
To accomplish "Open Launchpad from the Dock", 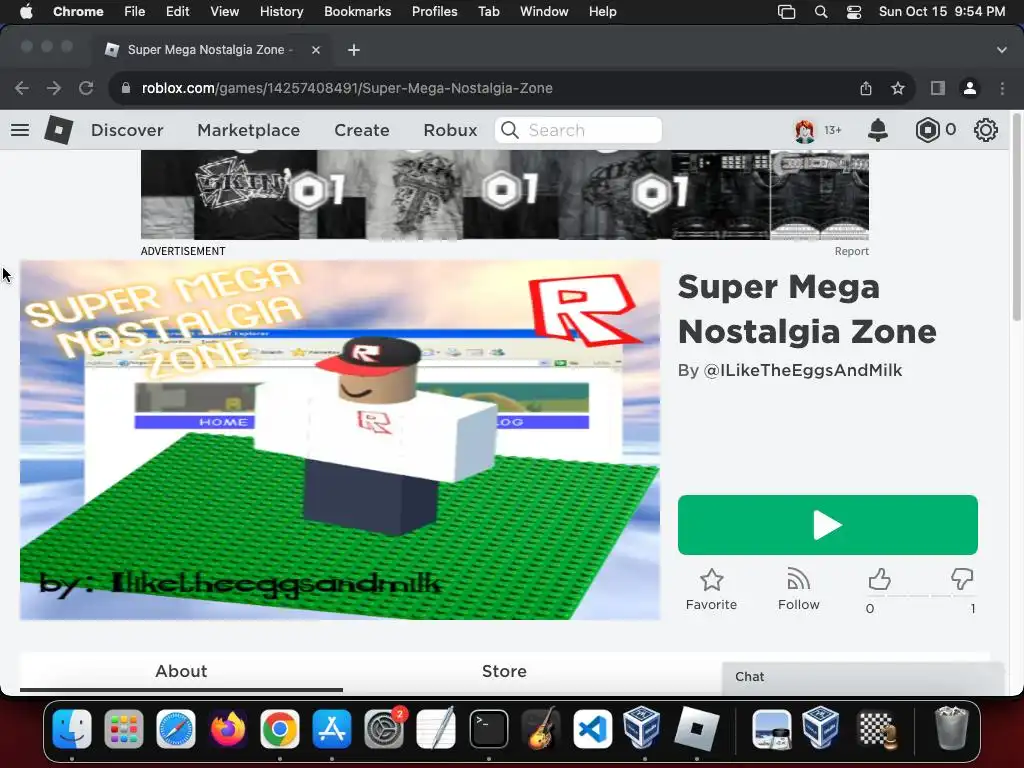I will (123, 729).
